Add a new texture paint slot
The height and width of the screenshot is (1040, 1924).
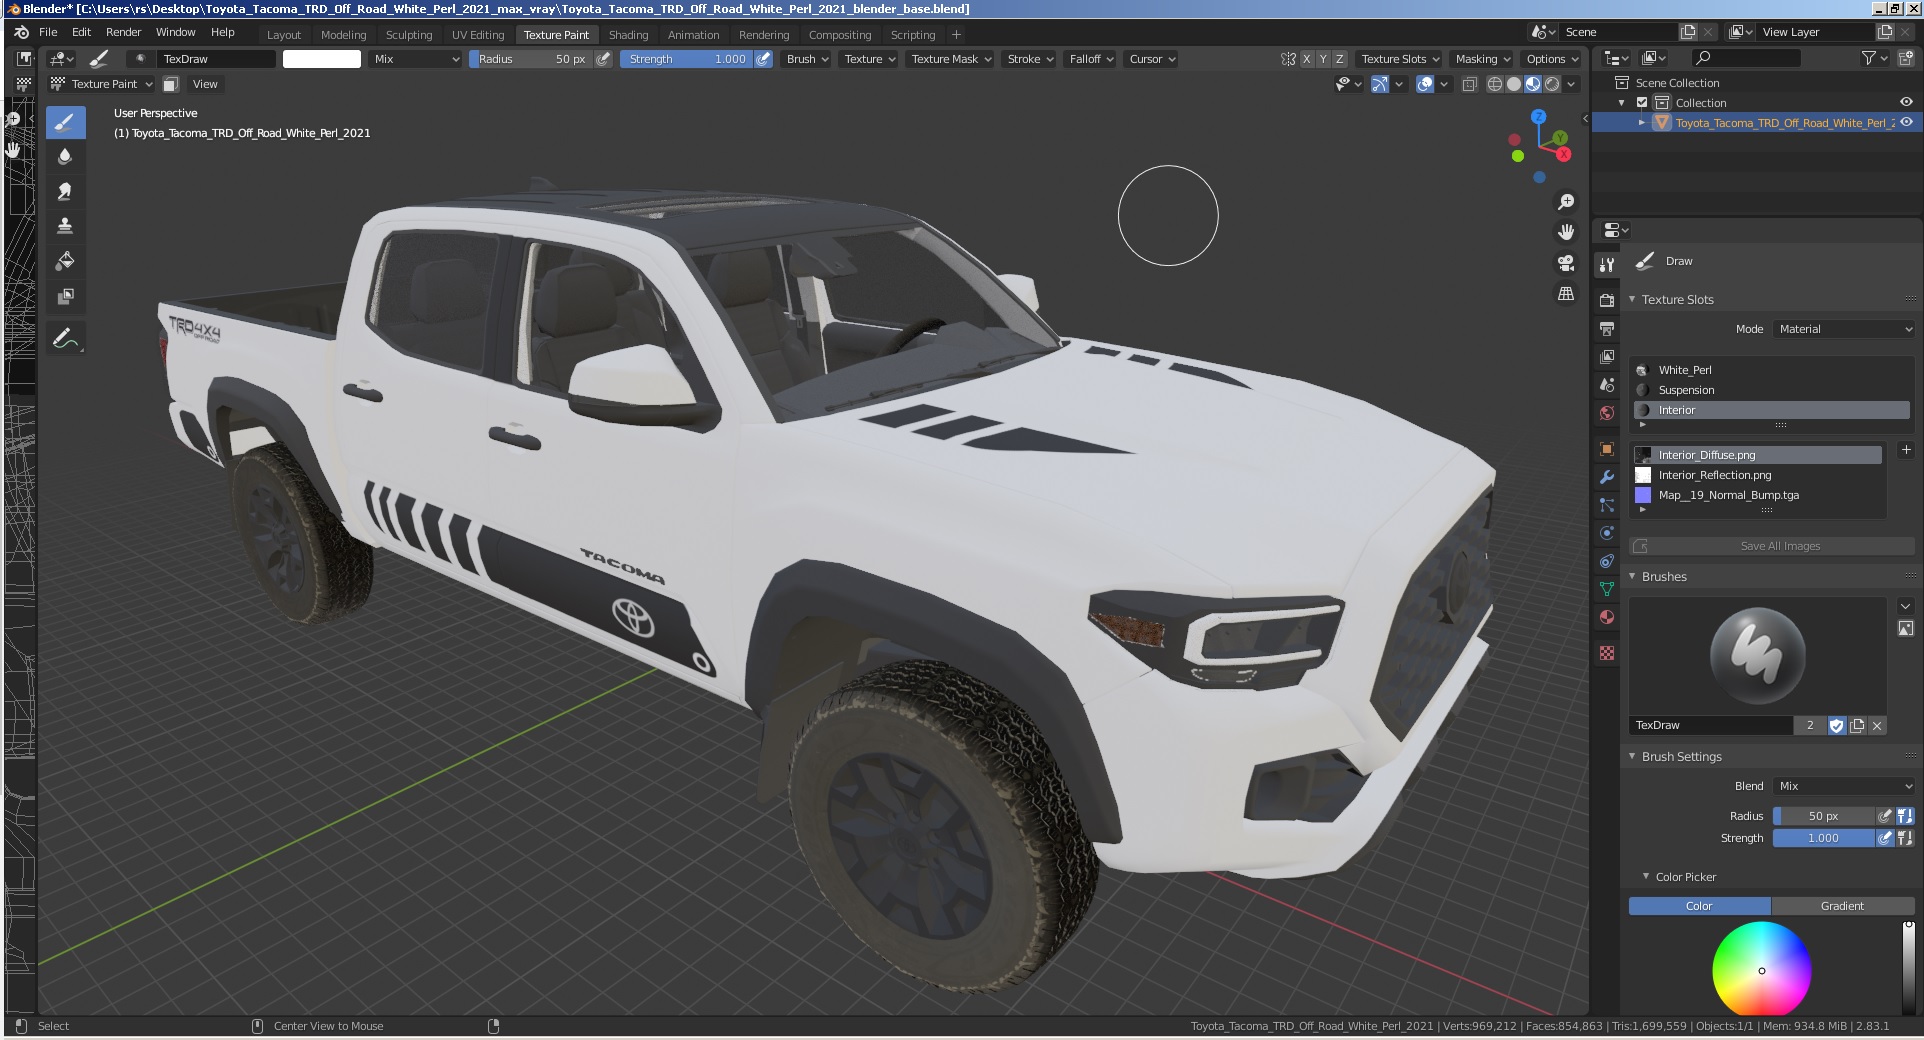pyautogui.click(x=1905, y=451)
